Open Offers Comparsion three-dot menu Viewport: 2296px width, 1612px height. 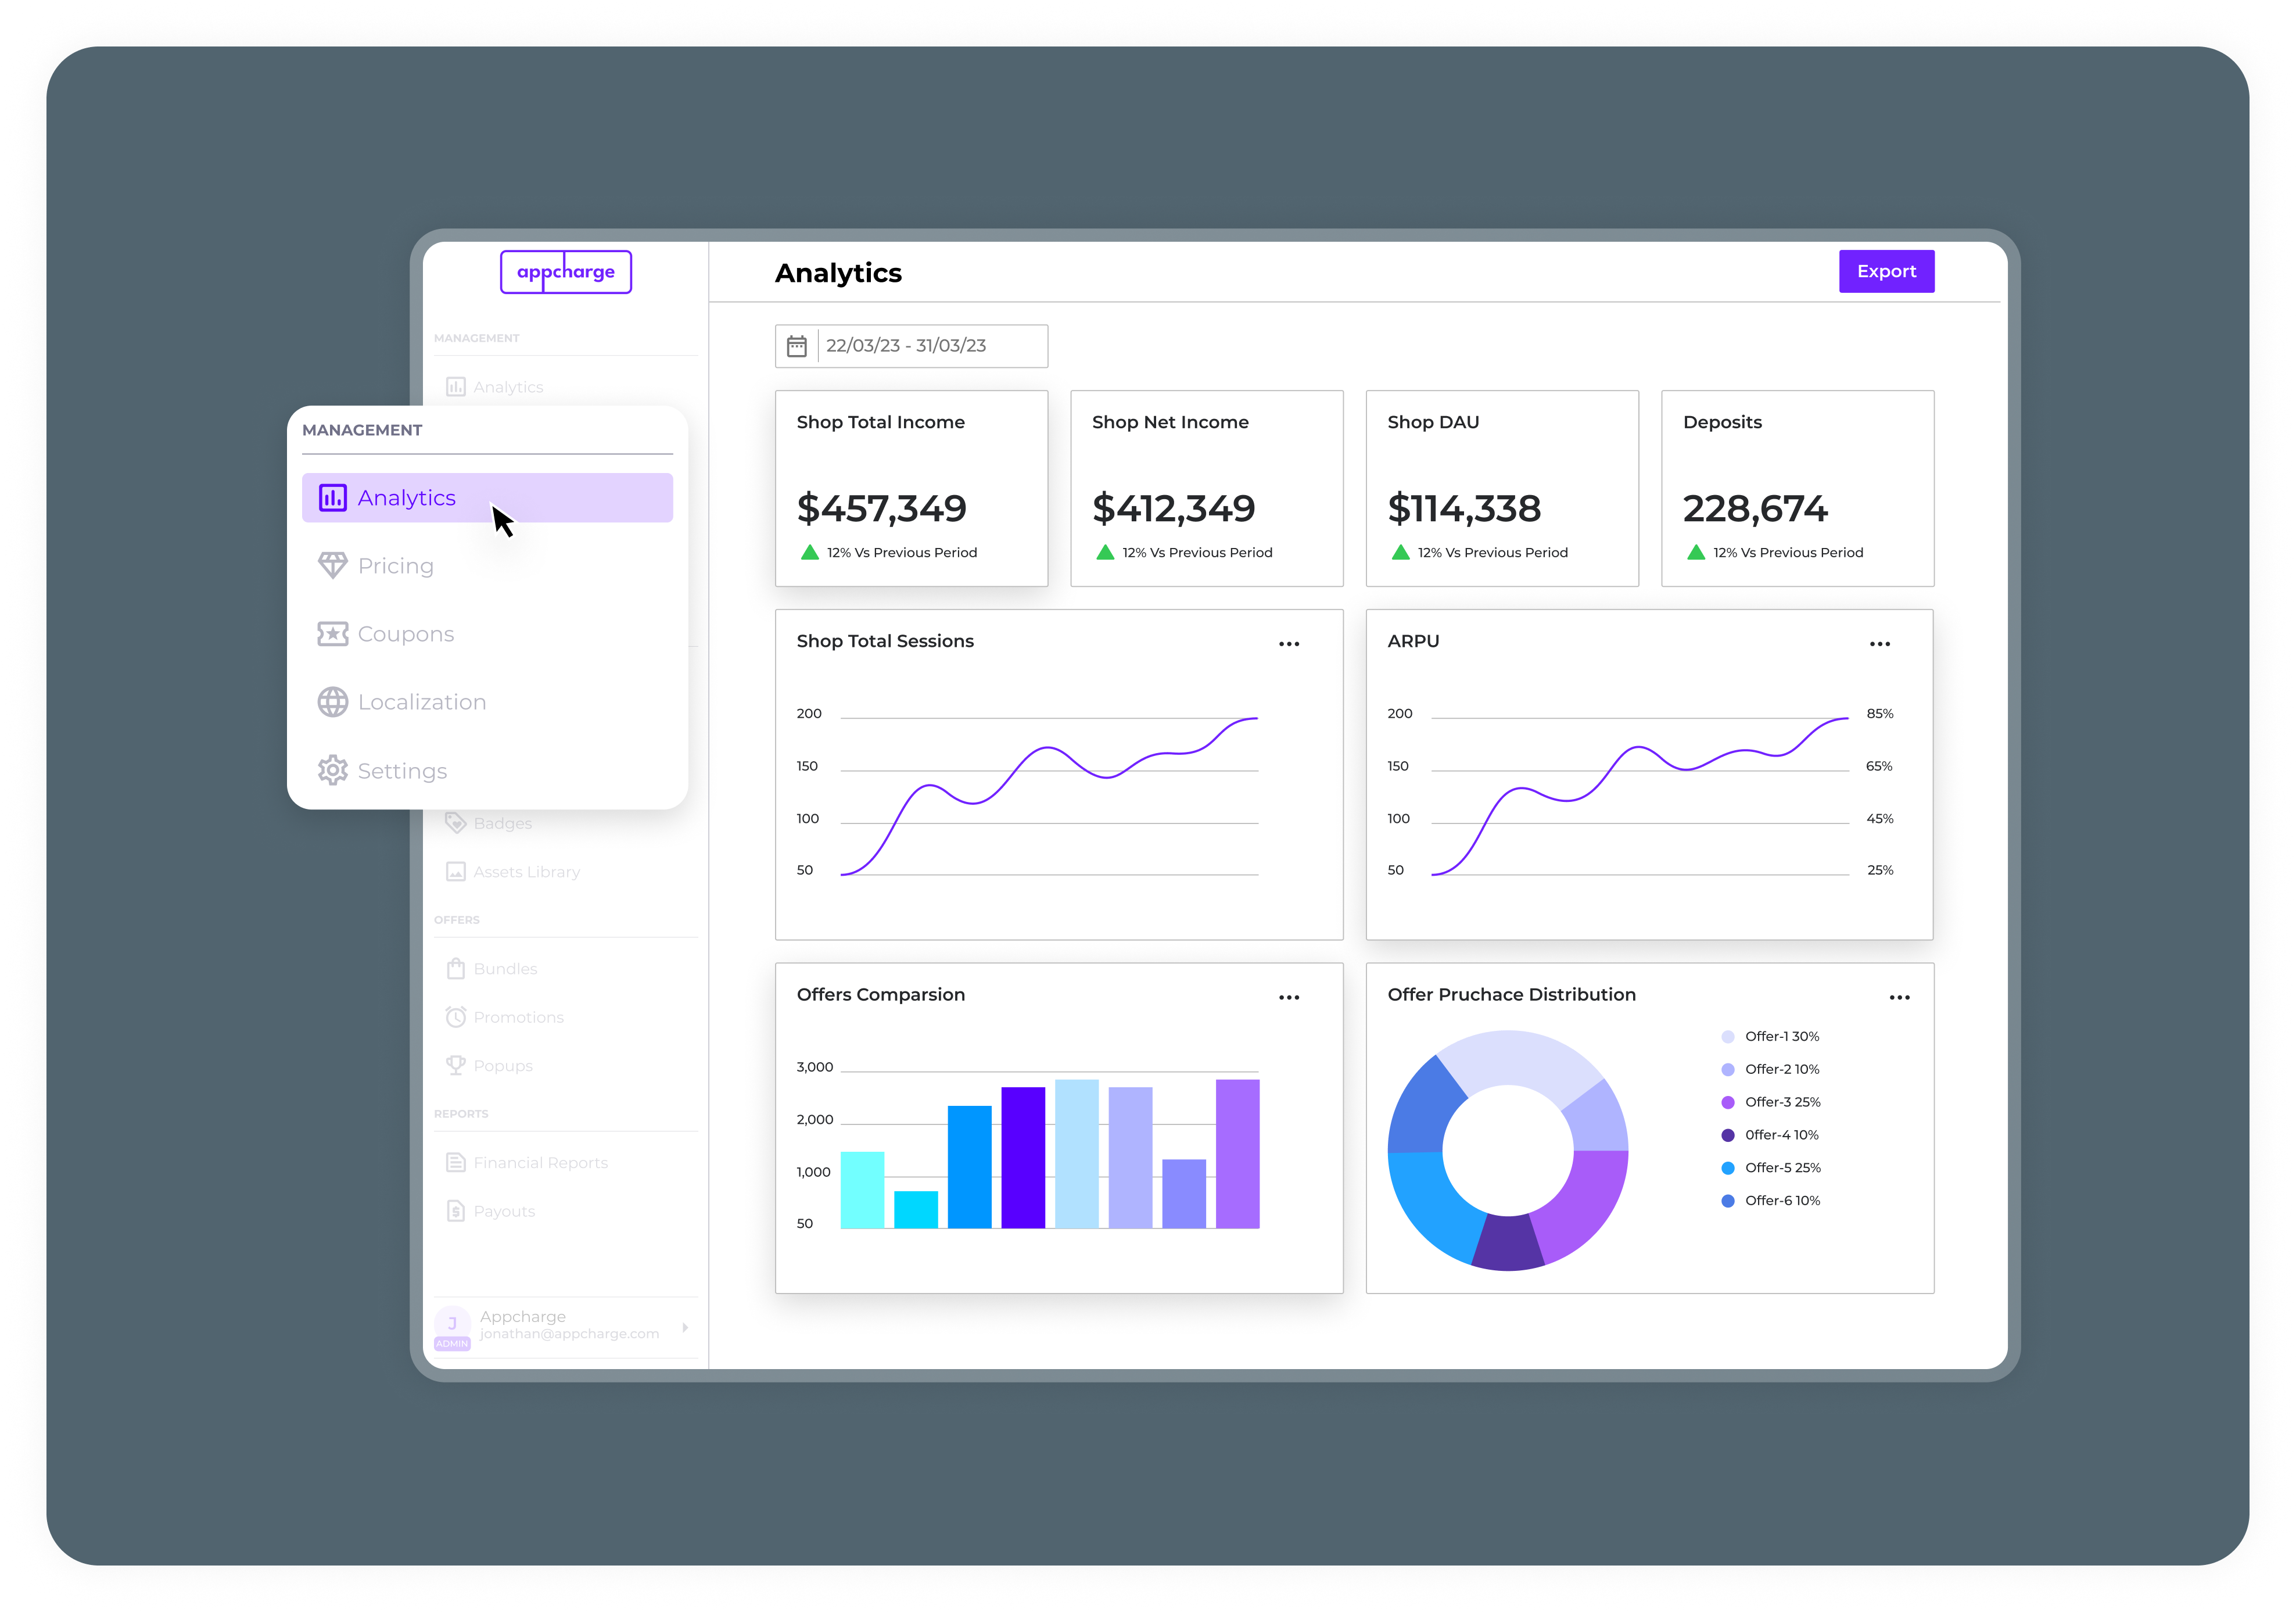[x=1288, y=997]
